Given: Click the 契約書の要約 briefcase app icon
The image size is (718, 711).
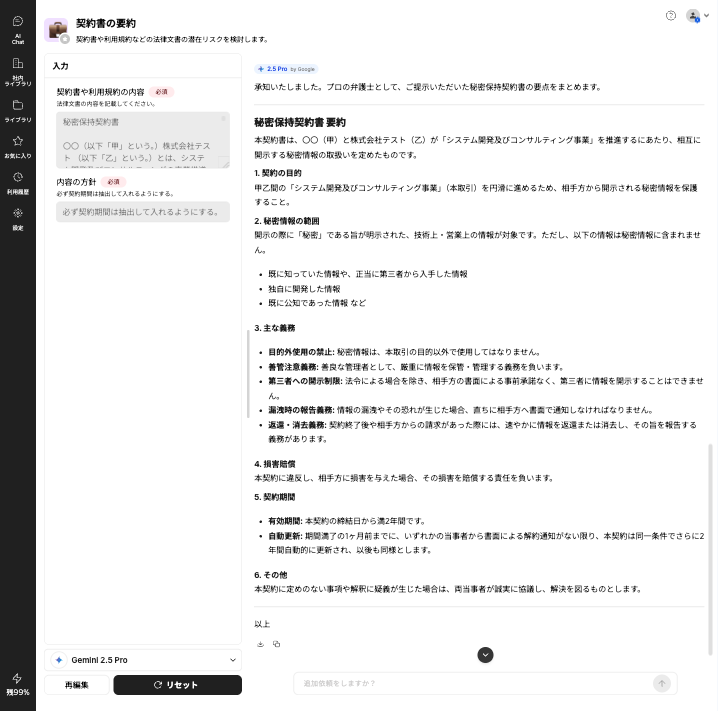Looking at the screenshot, I should [x=56, y=30].
